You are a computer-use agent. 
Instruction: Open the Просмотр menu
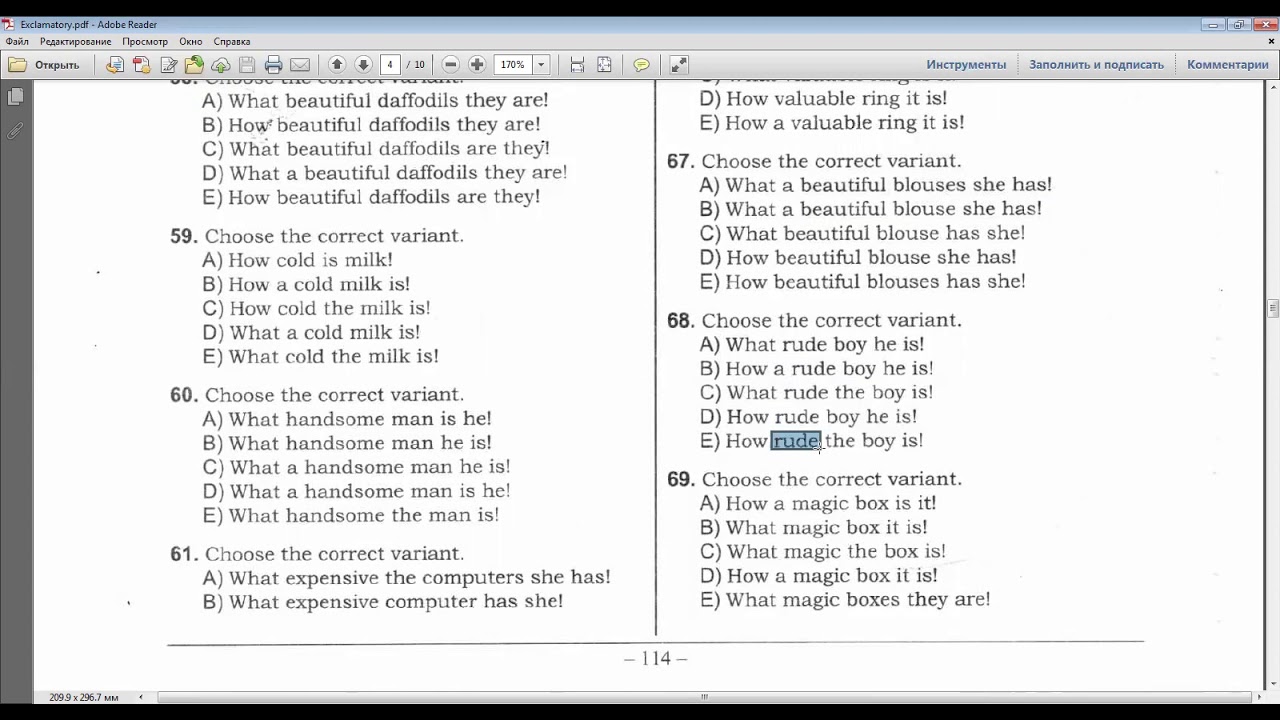point(145,42)
